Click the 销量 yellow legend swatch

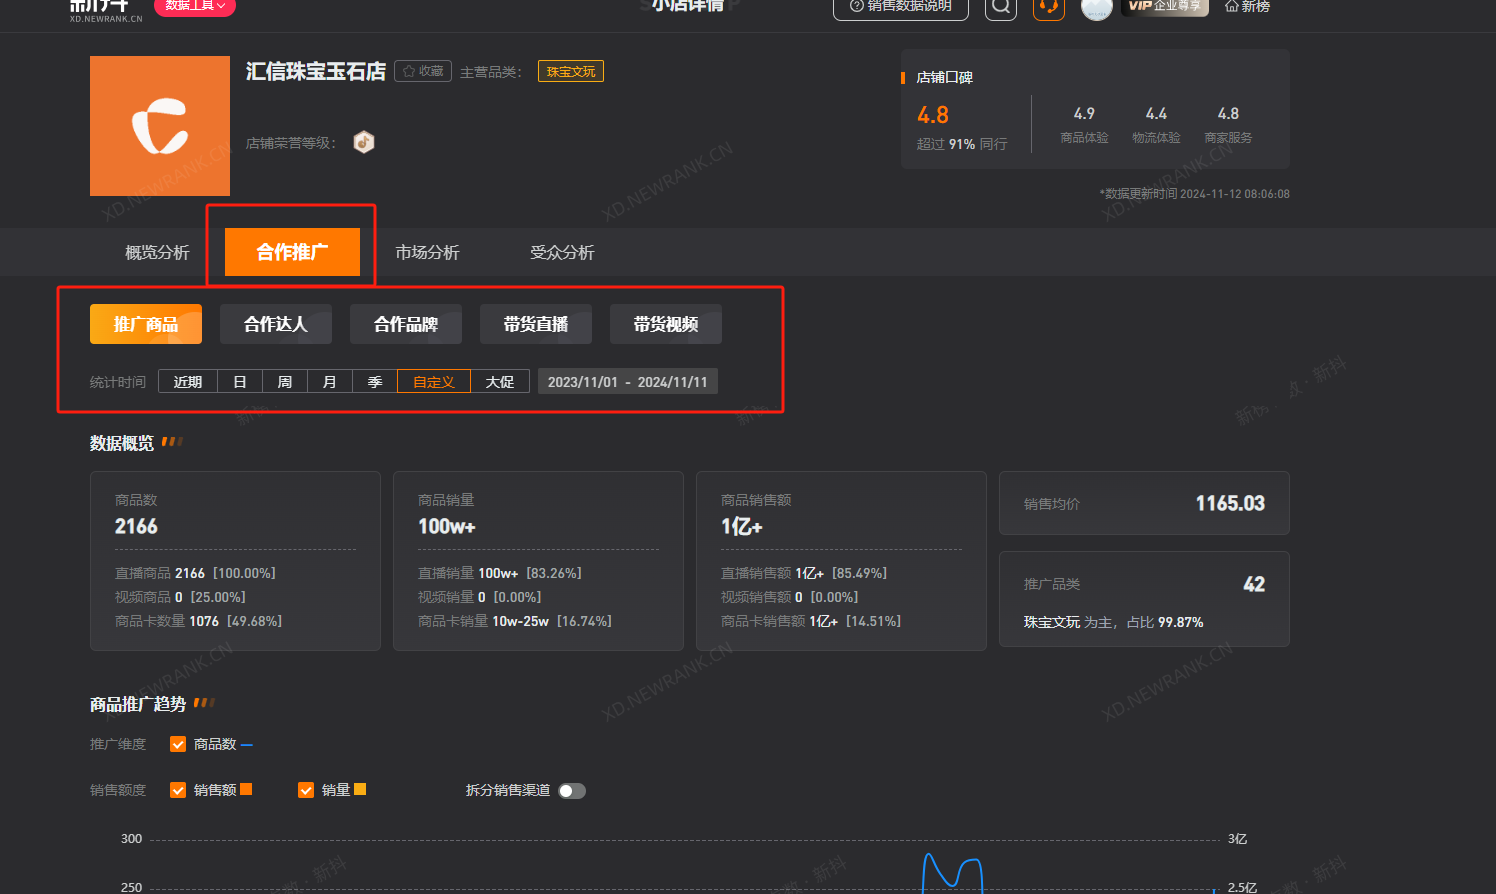360,789
